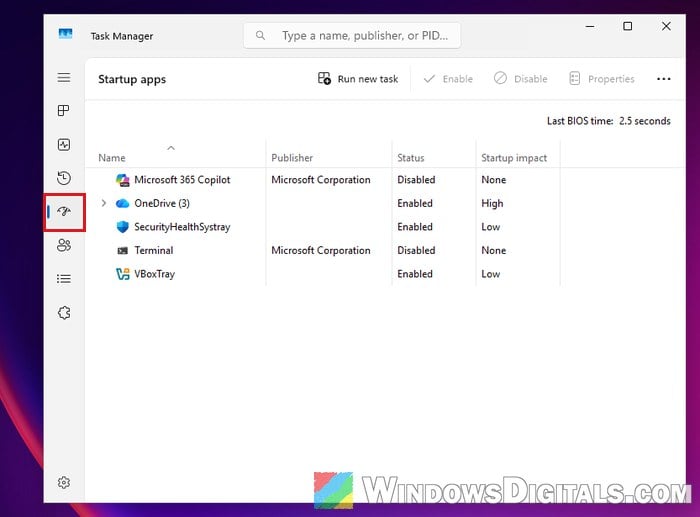
Task: Click Disabled status of Microsoft 365 Copilot
Action: pos(416,180)
